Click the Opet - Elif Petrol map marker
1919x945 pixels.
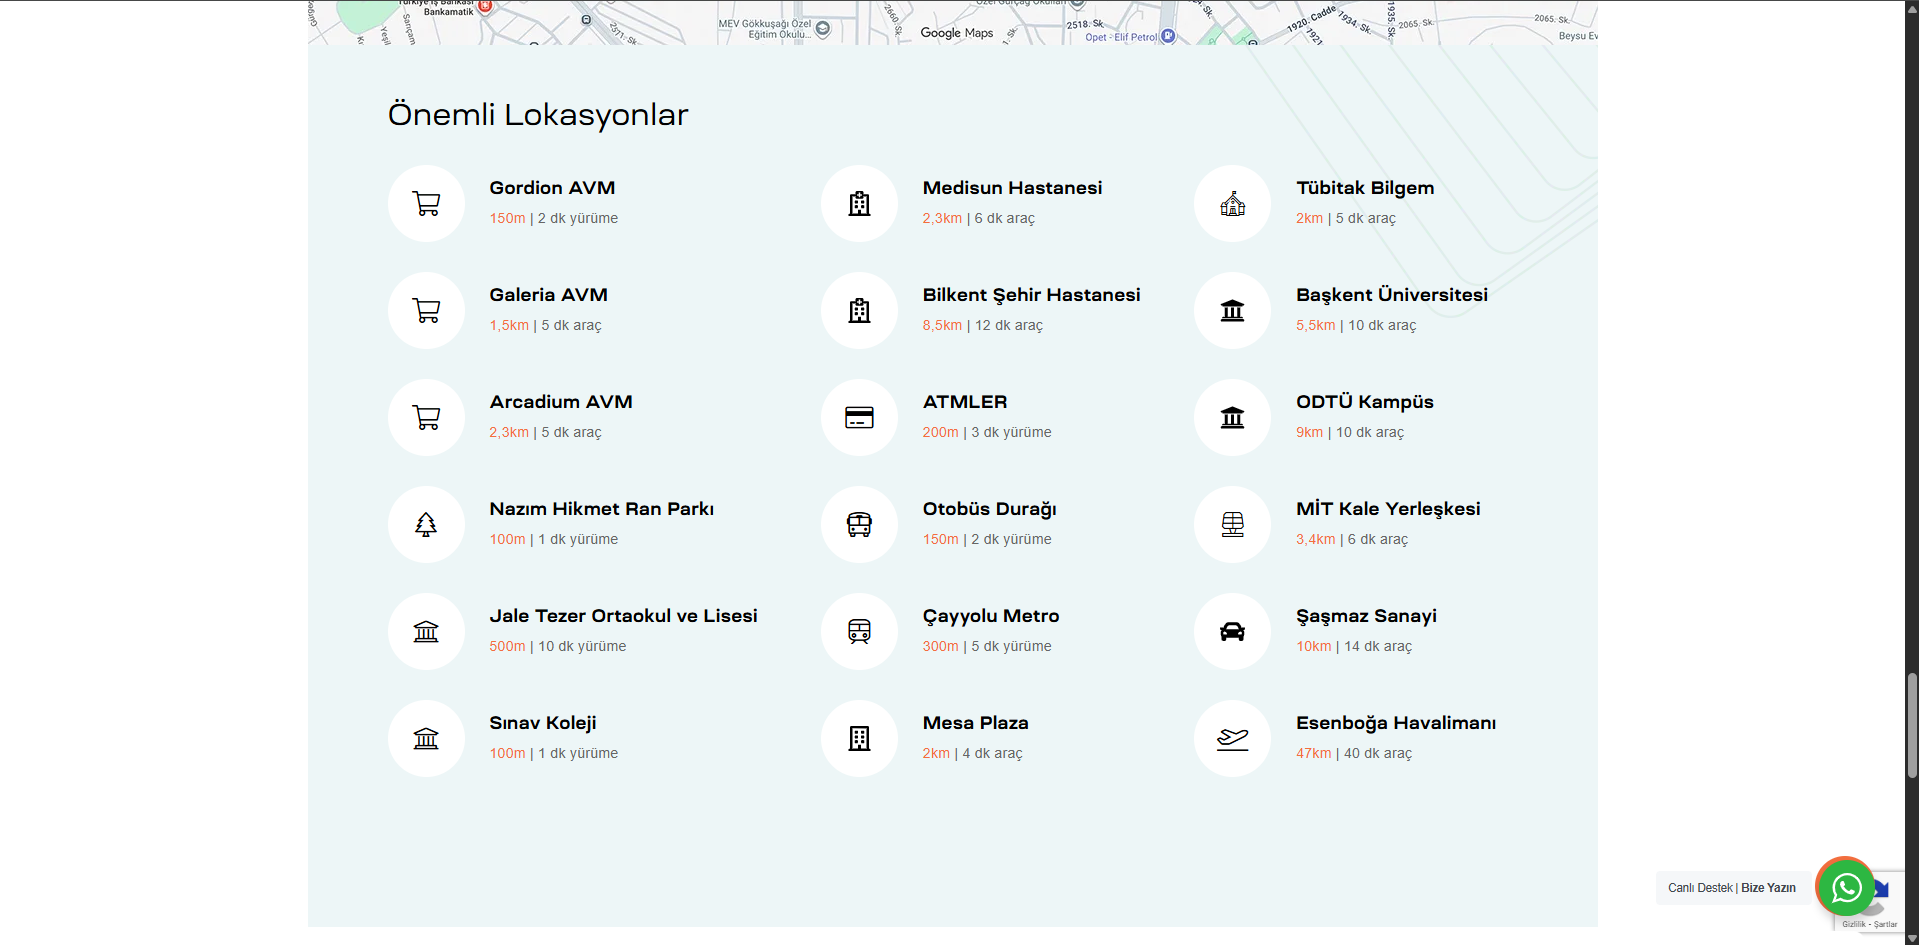coord(1168,37)
